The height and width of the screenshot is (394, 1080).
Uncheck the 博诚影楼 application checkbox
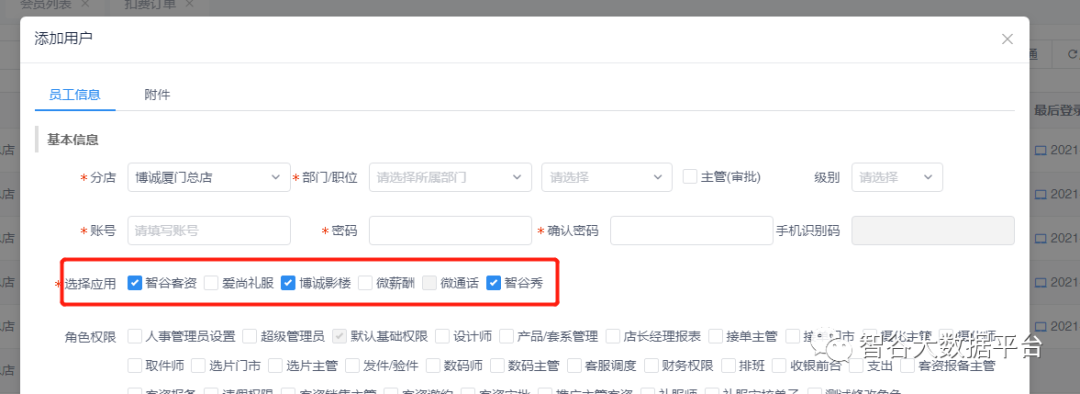tap(289, 282)
